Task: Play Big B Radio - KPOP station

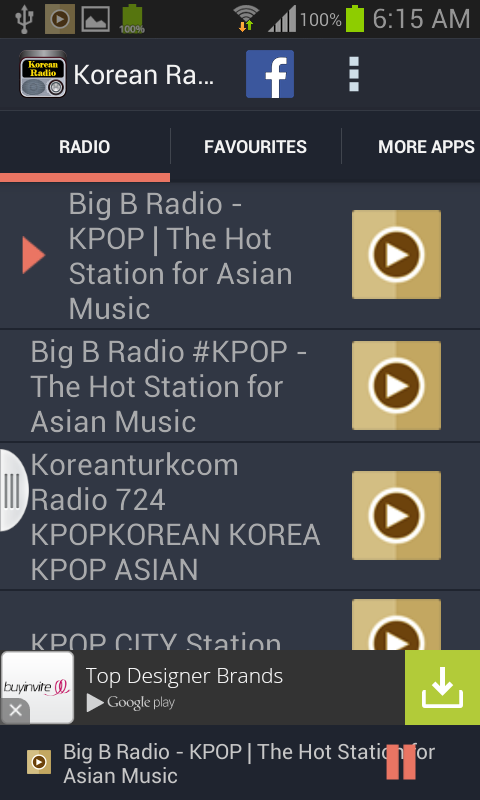Action: pyautogui.click(x=396, y=254)
